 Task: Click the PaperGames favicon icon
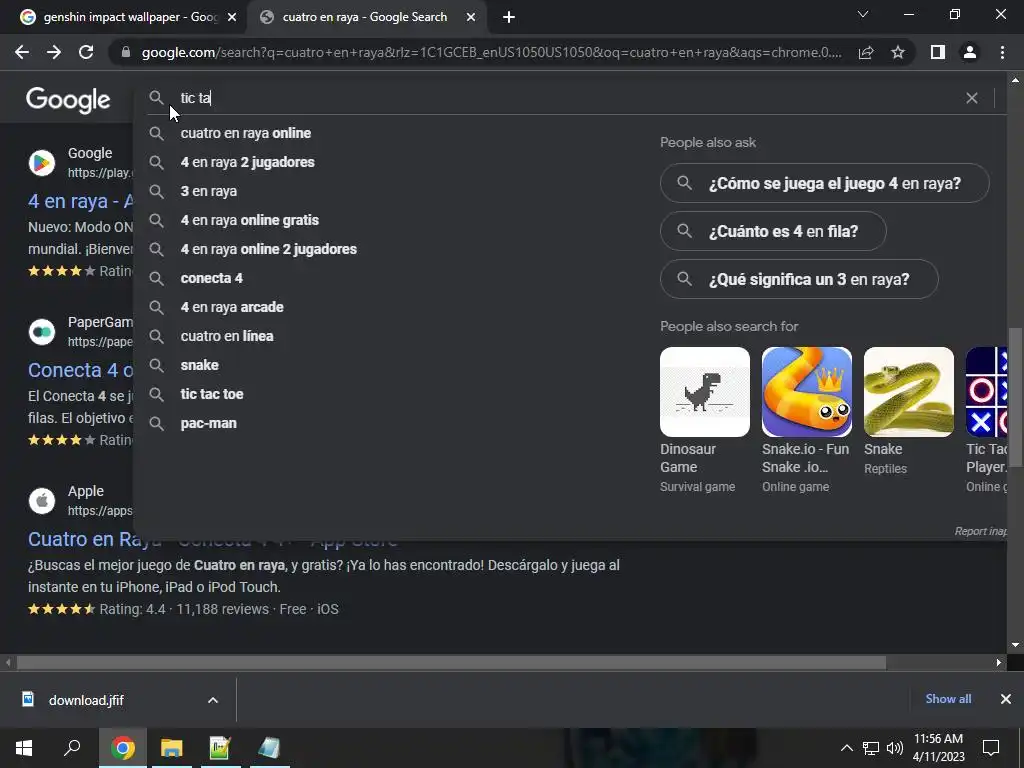pyautogui.click(x=42, y=332)
